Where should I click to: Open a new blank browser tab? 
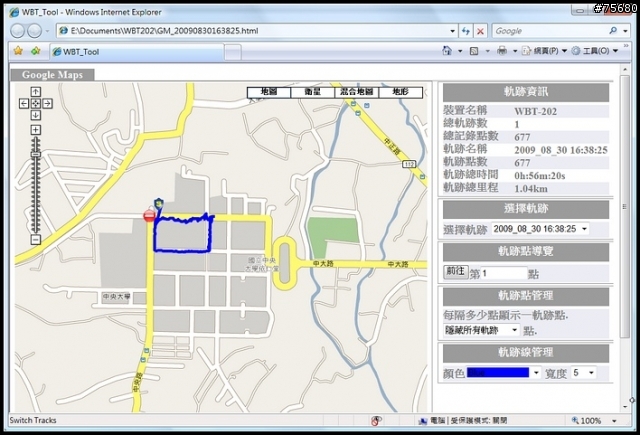coord(233,52)
